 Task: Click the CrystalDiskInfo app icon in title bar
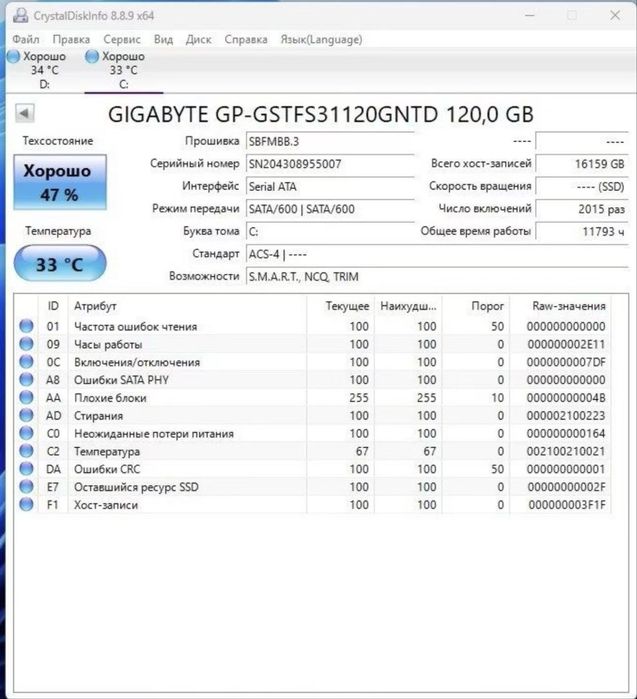[x=21, y=16]
